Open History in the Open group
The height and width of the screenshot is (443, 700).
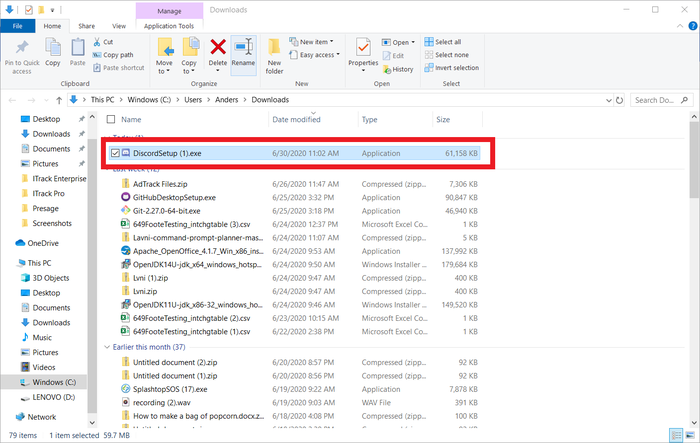tap(397, 69)
